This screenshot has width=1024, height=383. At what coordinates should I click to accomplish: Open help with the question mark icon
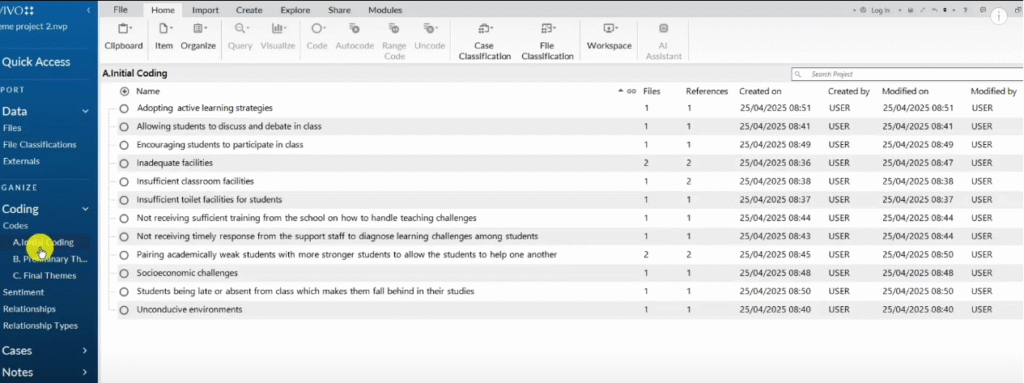(x=965, y=10)
